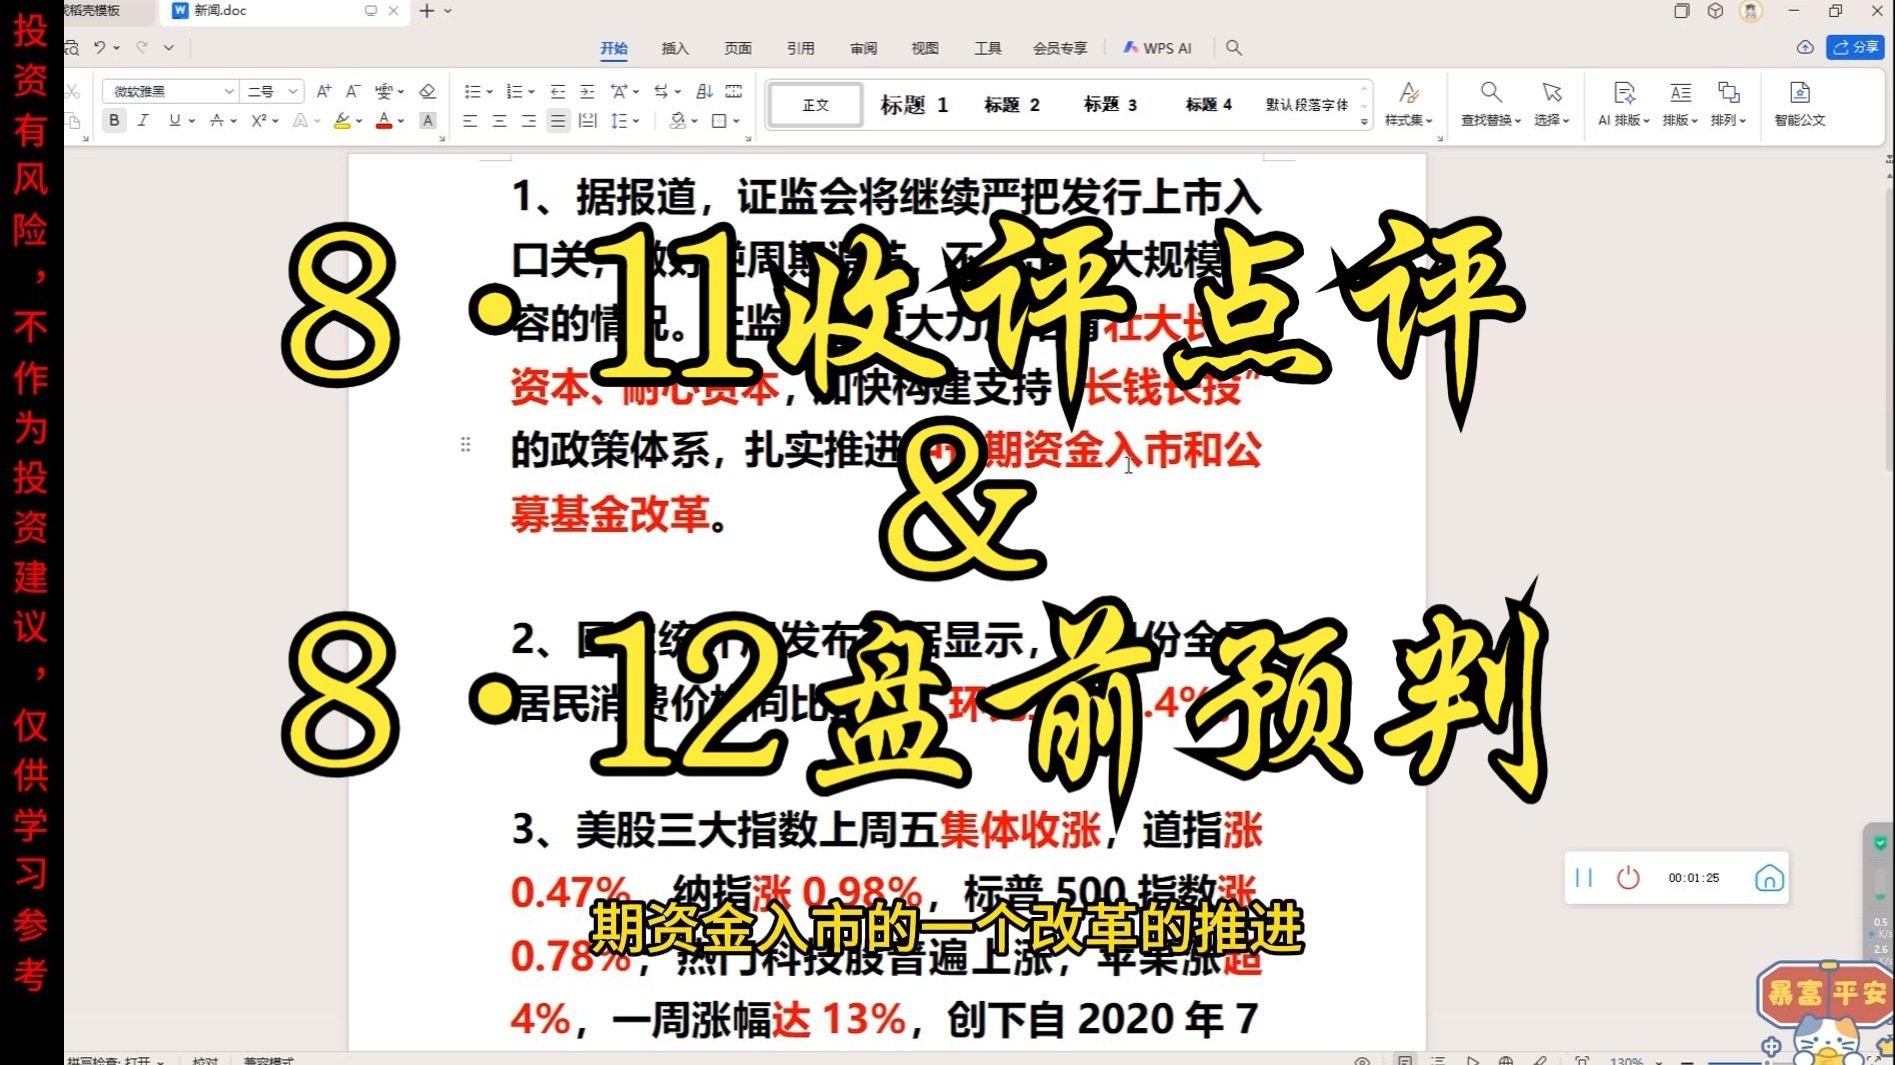Open Smart Document (智能公文) tool
1895x1065 pixels.
click(1800, 105)
